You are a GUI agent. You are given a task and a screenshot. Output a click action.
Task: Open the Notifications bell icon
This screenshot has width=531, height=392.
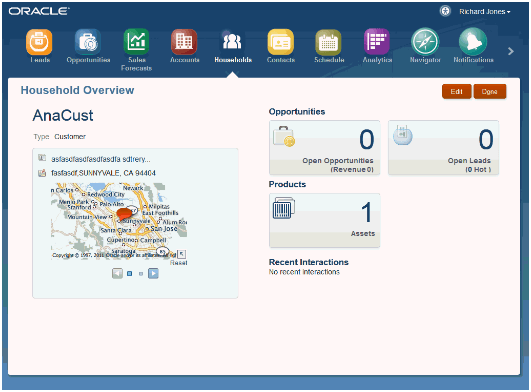(473, 42)
